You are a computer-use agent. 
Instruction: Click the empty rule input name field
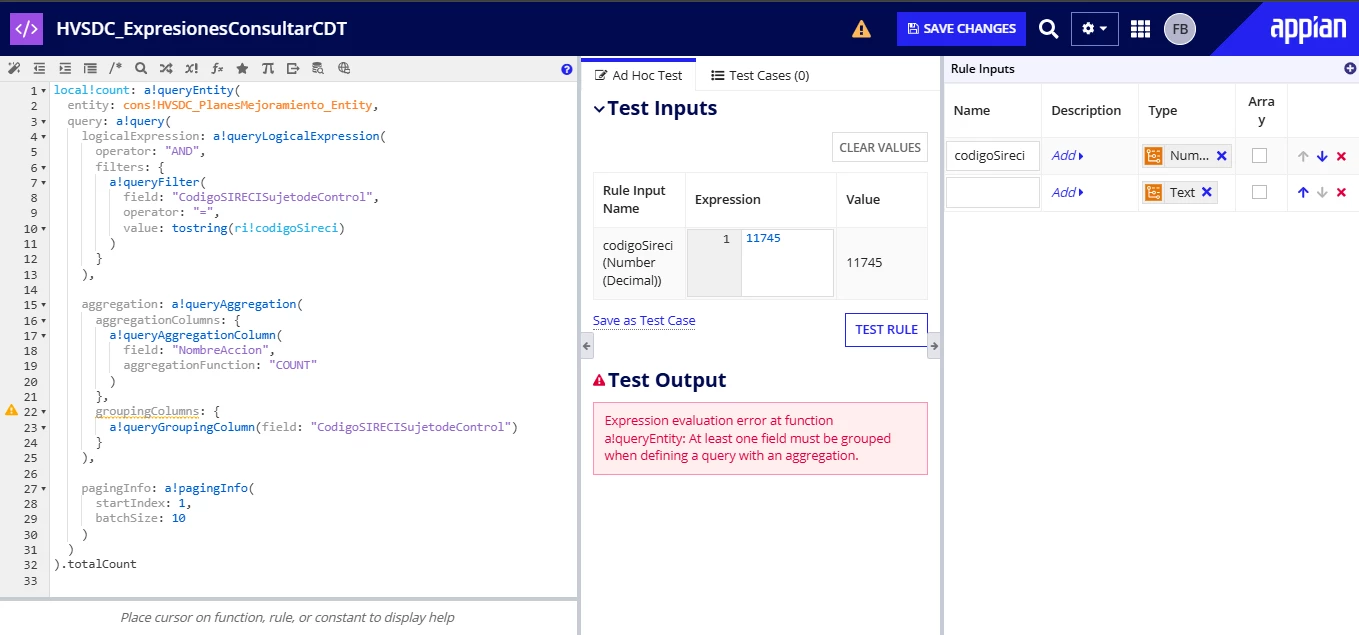pos(993,192)
